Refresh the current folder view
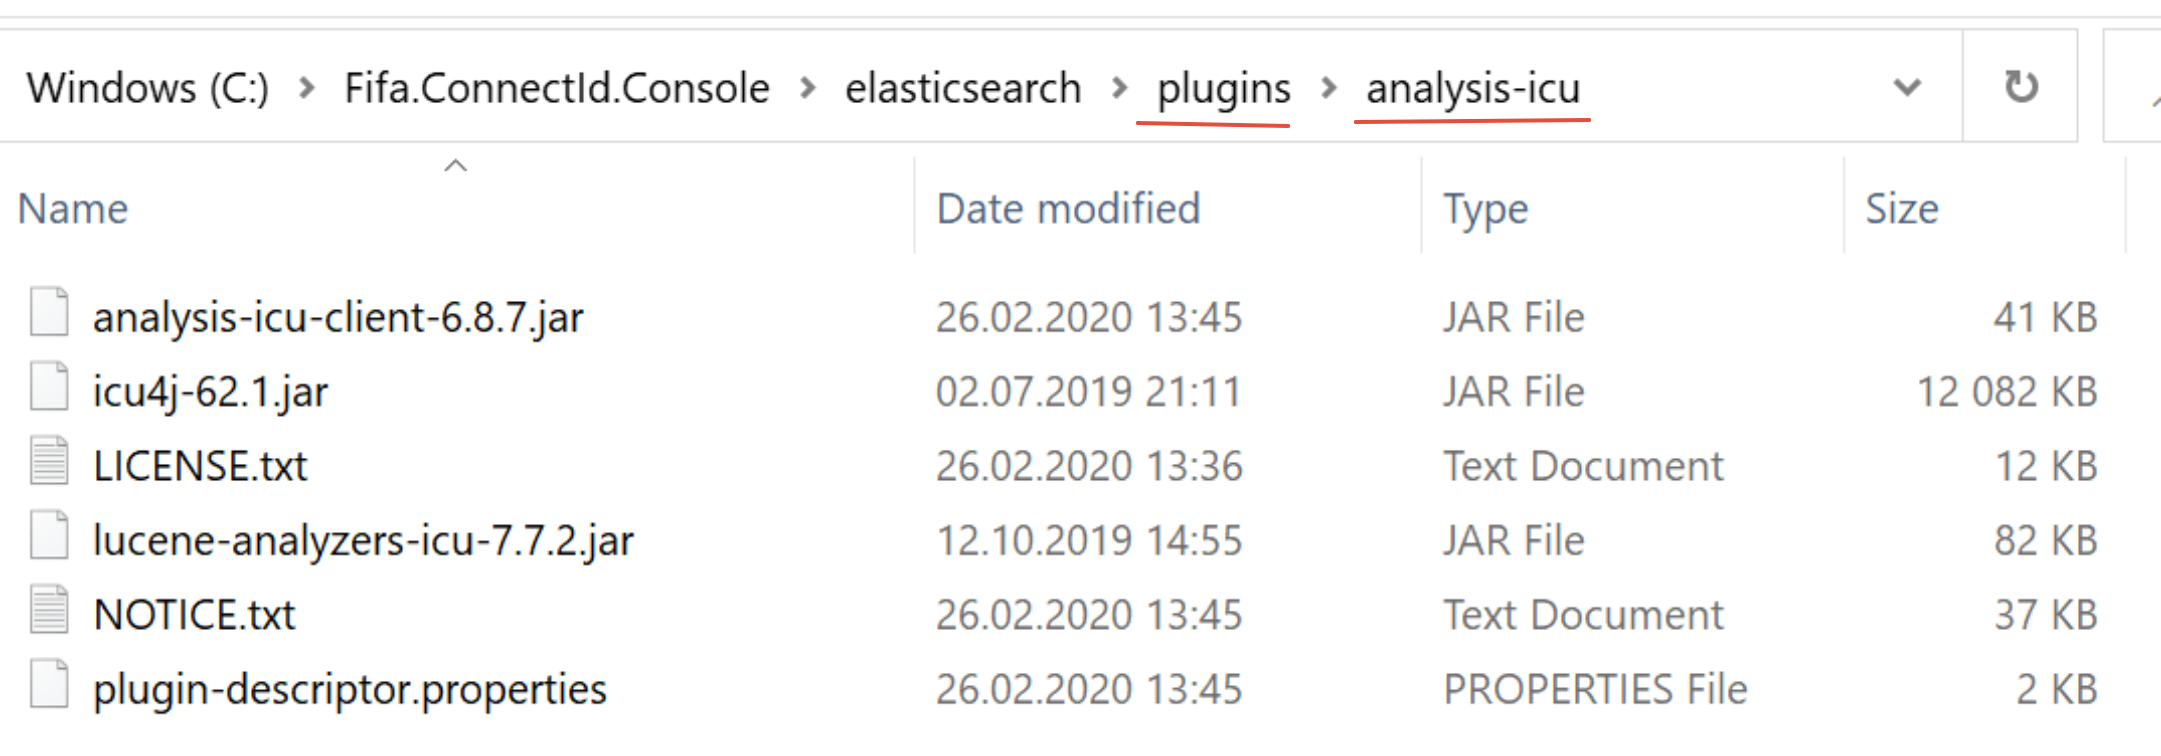The height and width of the screenshot is (756, 2161). [2020, 87]
